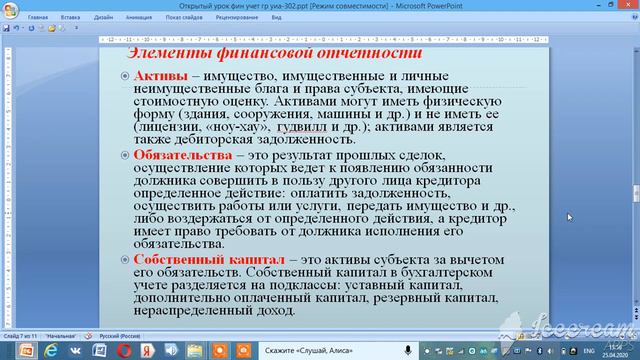Open the round Office button menu
The image size is (640, 360).
click(10, 10)
